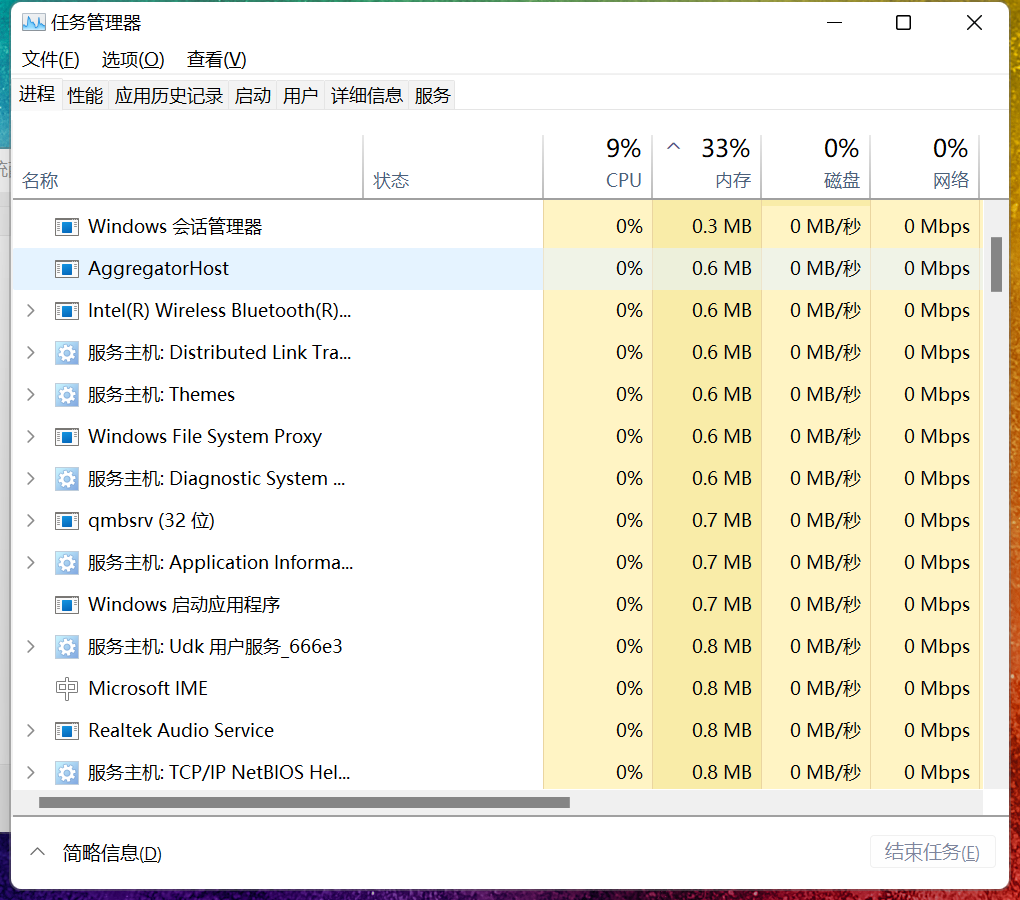Screen dimensions: 1020x900
Task: Click the Windows 启动应用程序 icon
Action: (x=67, y=605)
